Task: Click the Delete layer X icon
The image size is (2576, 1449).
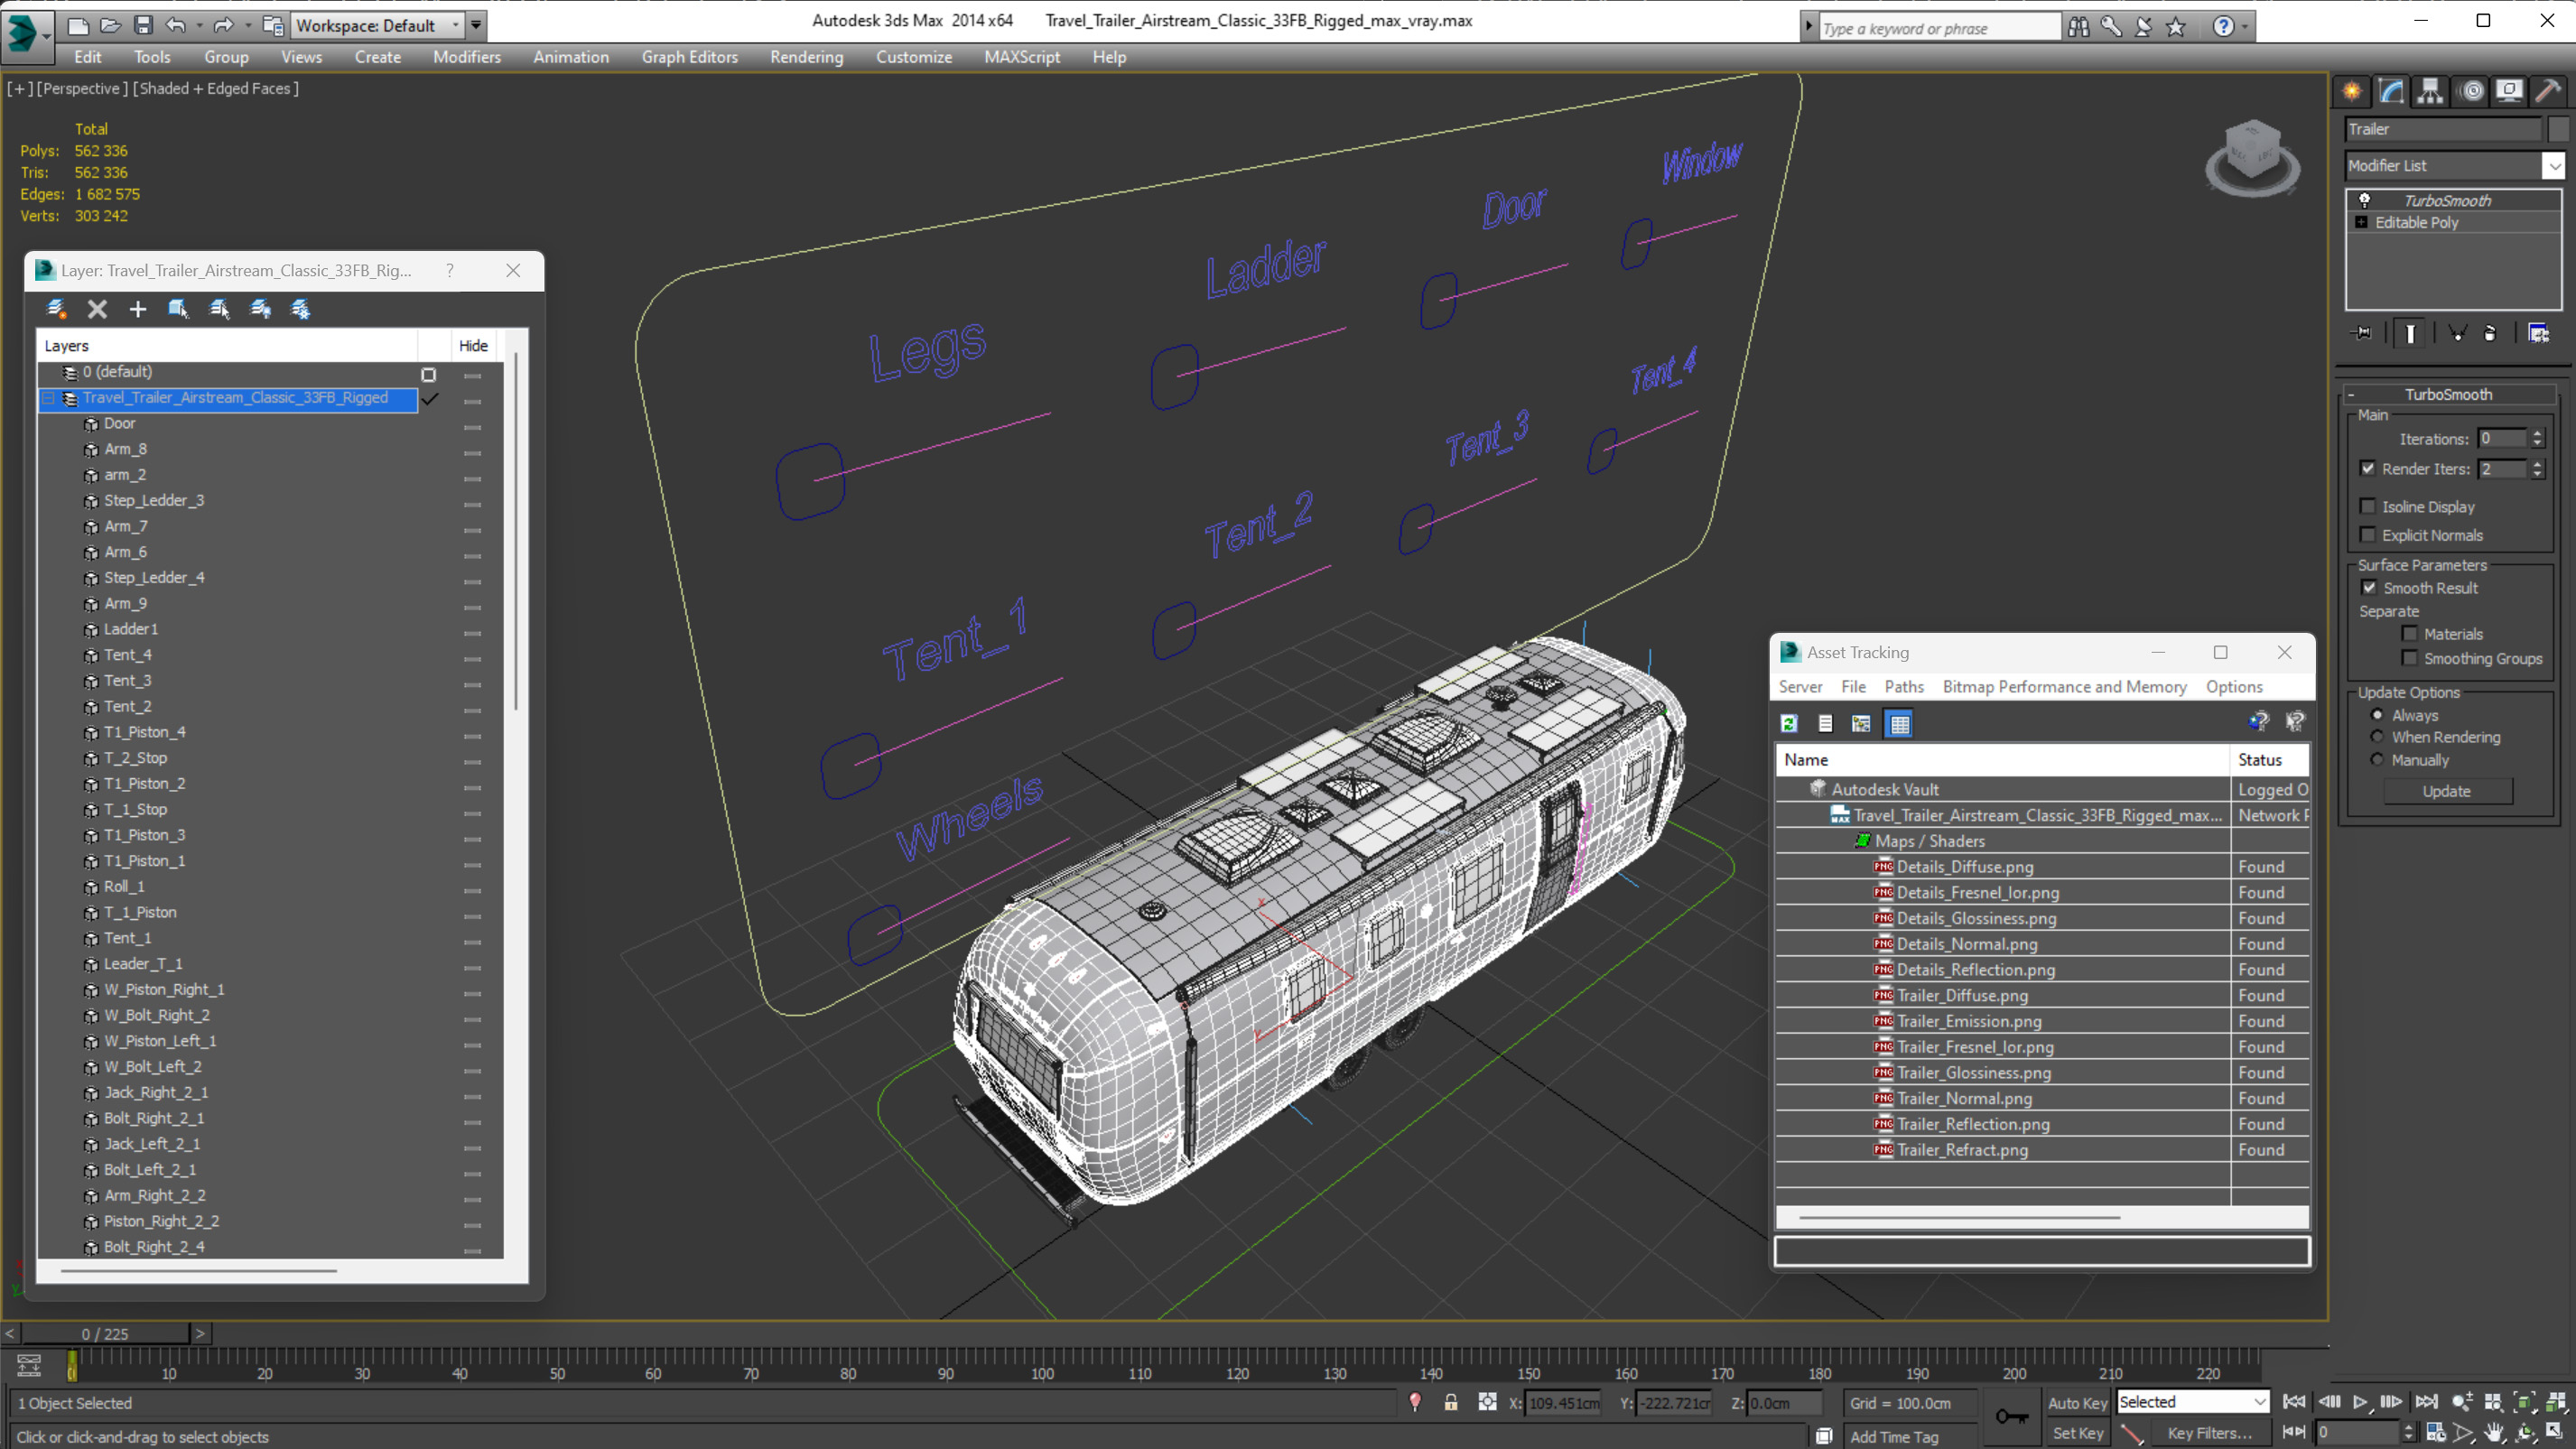Action: tap(97, 309)
